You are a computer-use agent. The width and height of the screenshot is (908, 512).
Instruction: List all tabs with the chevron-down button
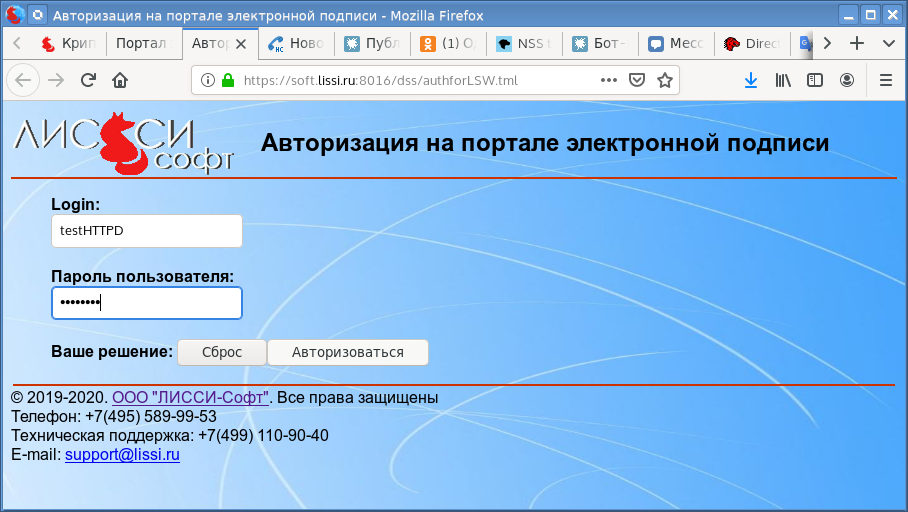click(888, 44)
